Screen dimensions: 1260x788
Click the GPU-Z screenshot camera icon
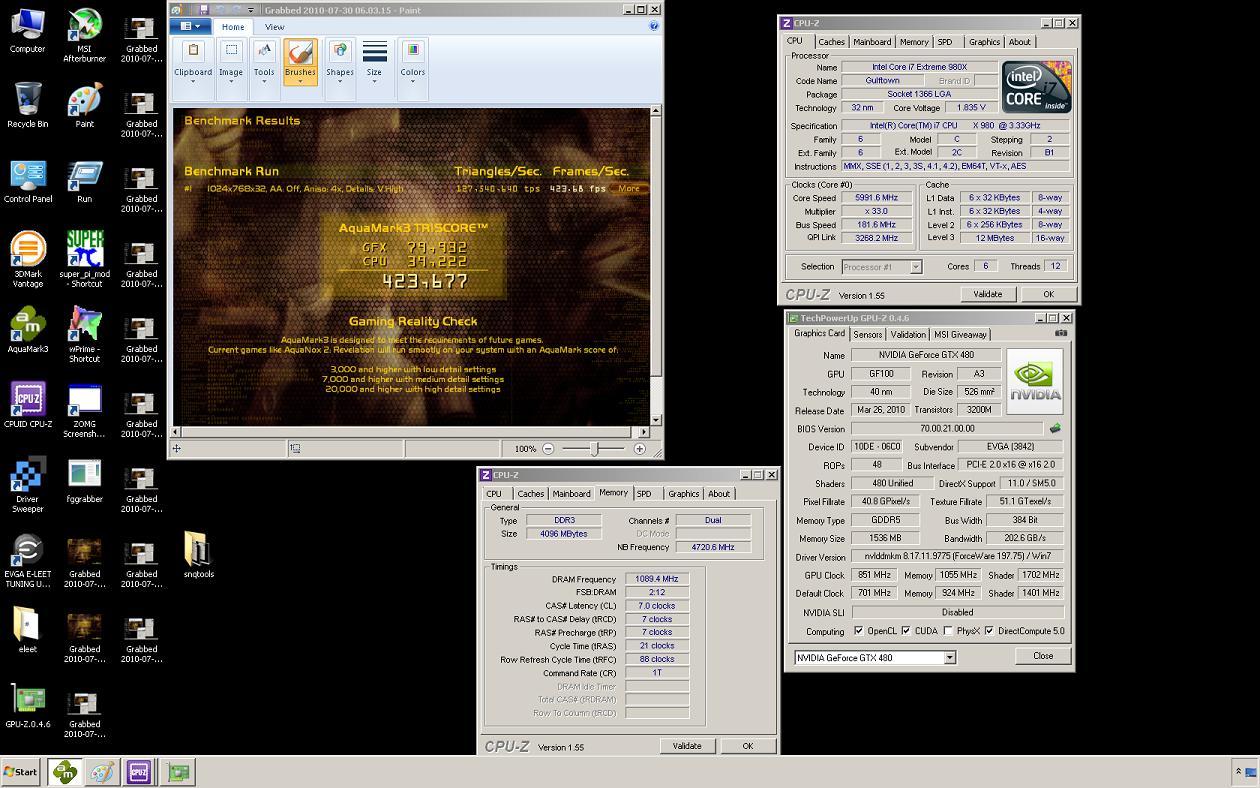coord(1061,333)
